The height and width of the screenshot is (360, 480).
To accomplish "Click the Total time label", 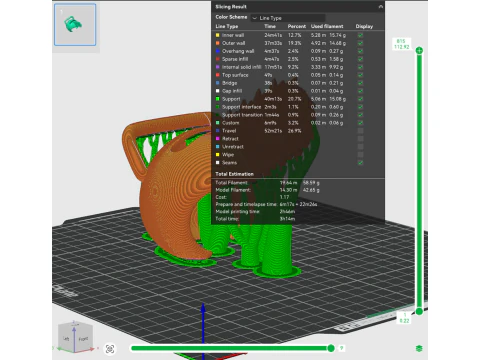I will 227,219.
